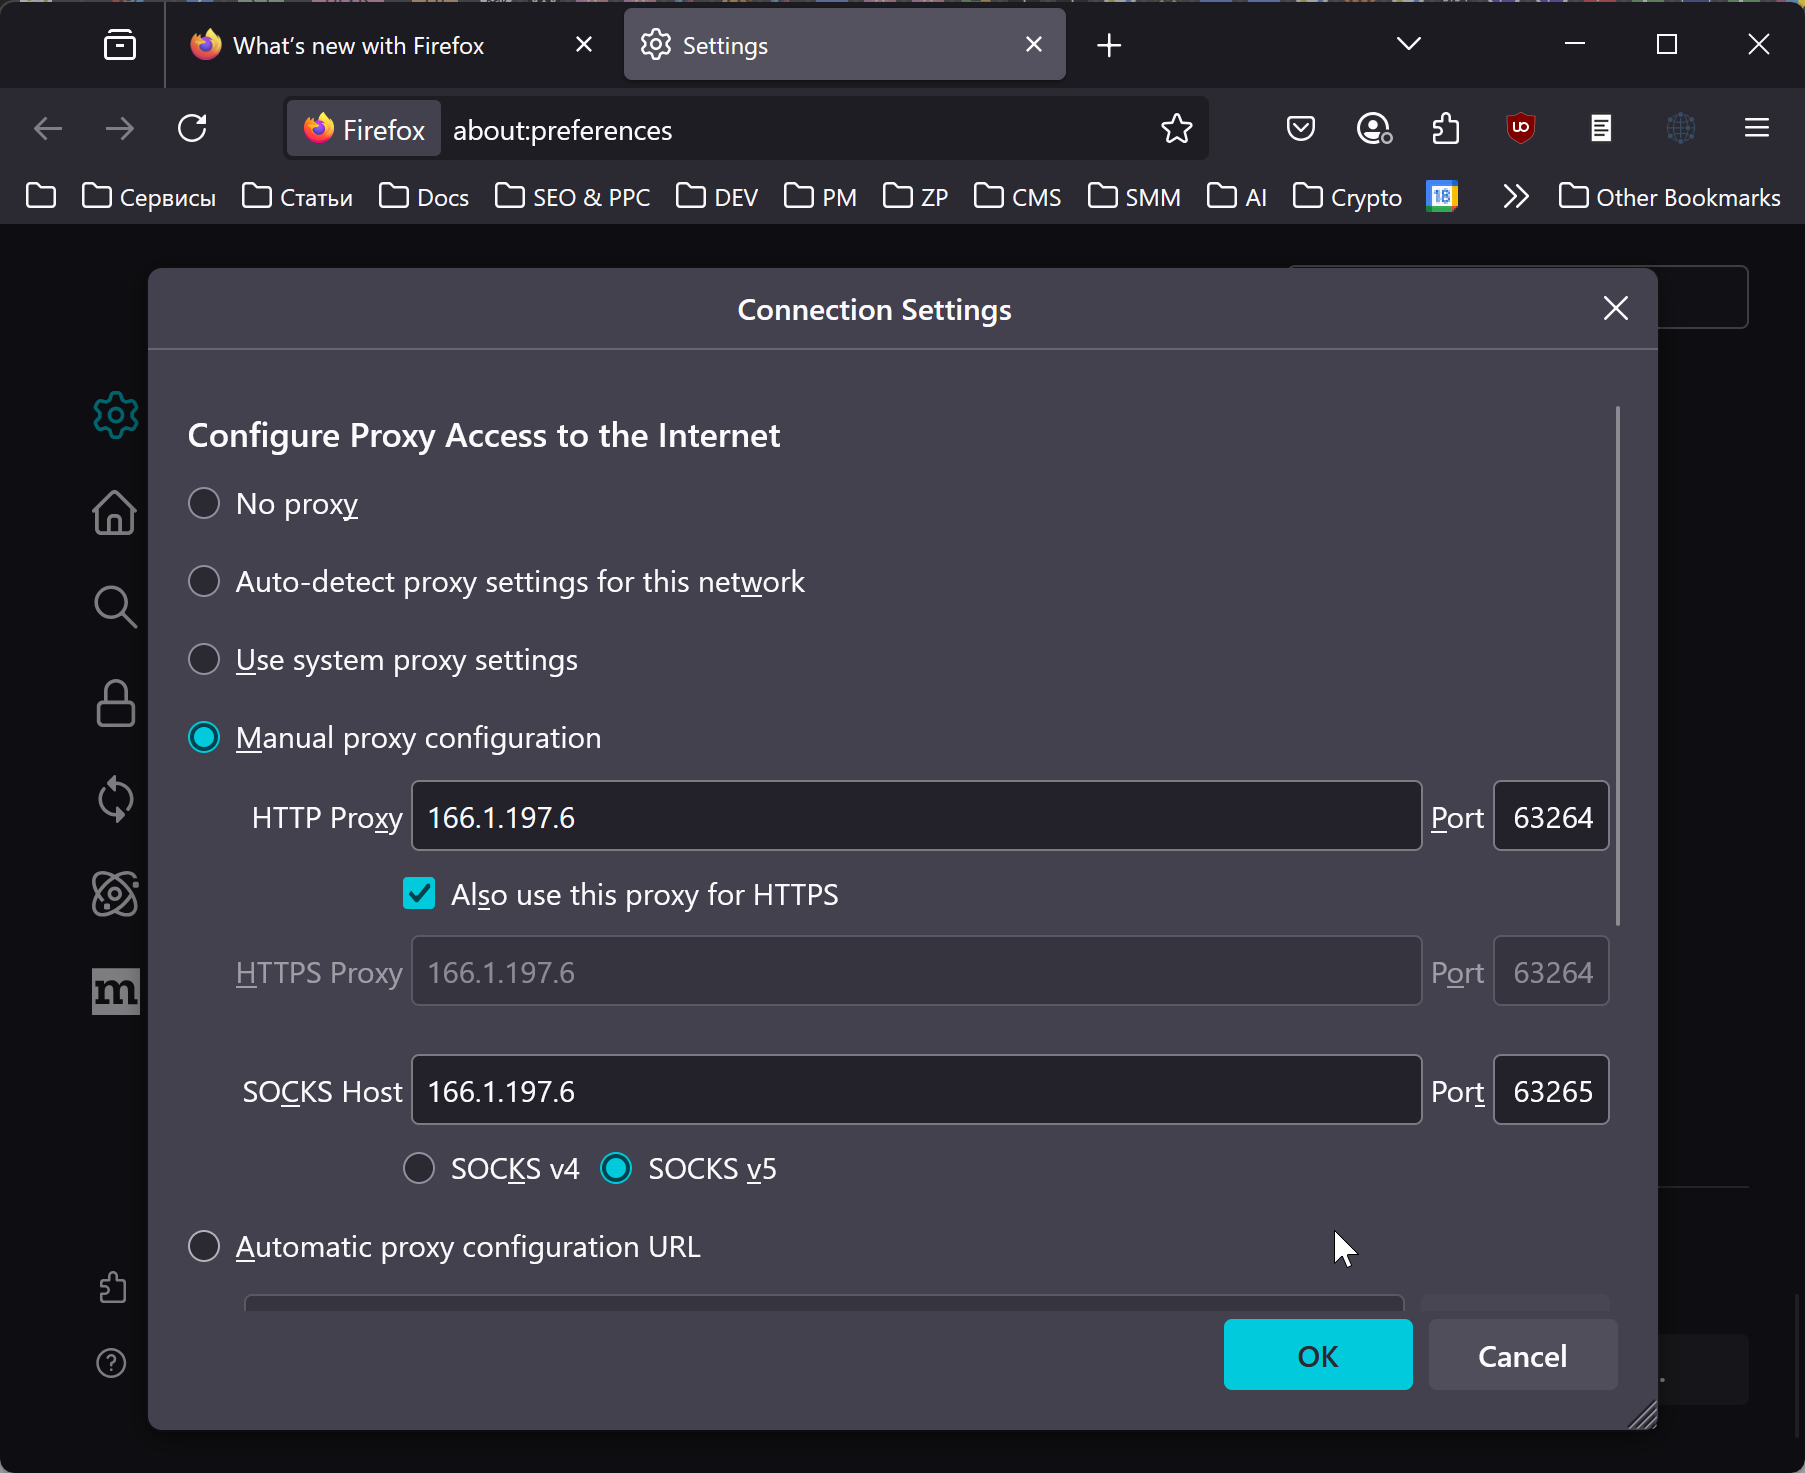Open the Other Bookmarks folder
Viewport: 1805px width, 1473px height.
[x=1669, y=196]
